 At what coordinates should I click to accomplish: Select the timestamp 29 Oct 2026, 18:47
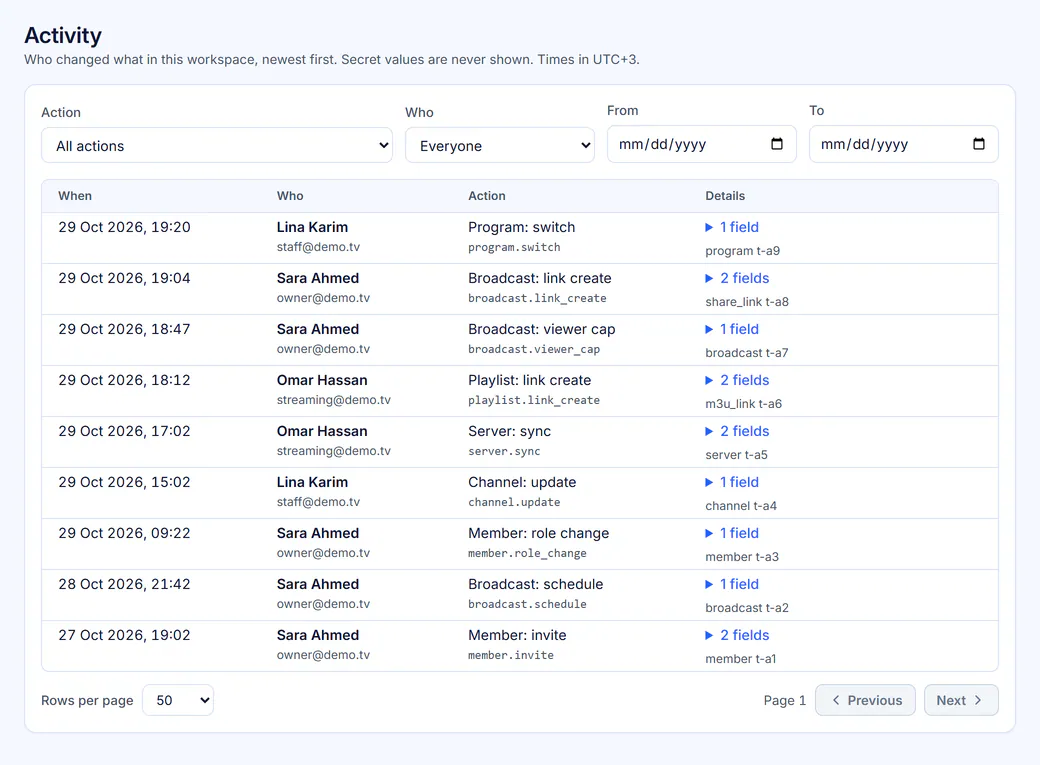pos(125,329)
